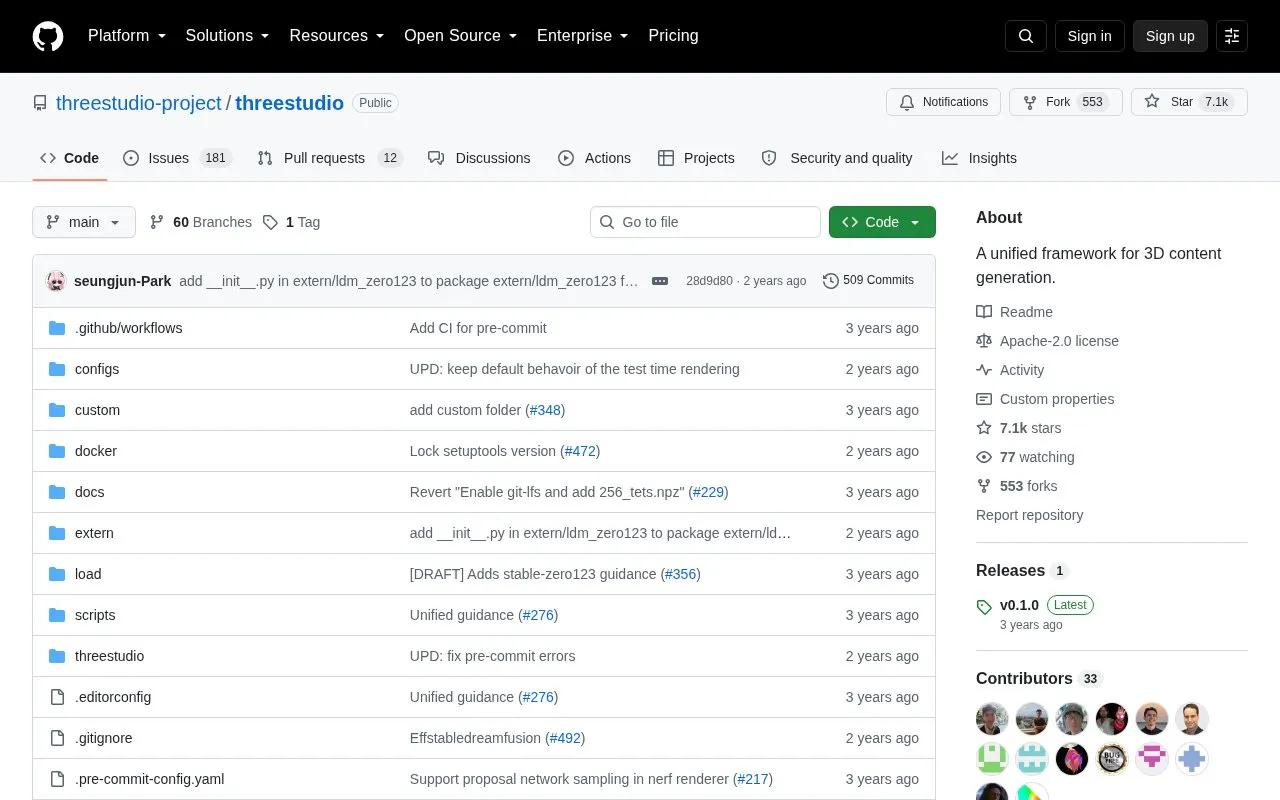Switch to the Issues tab
This screenshot has height=800, width=1280.
[x=177, y=158]
